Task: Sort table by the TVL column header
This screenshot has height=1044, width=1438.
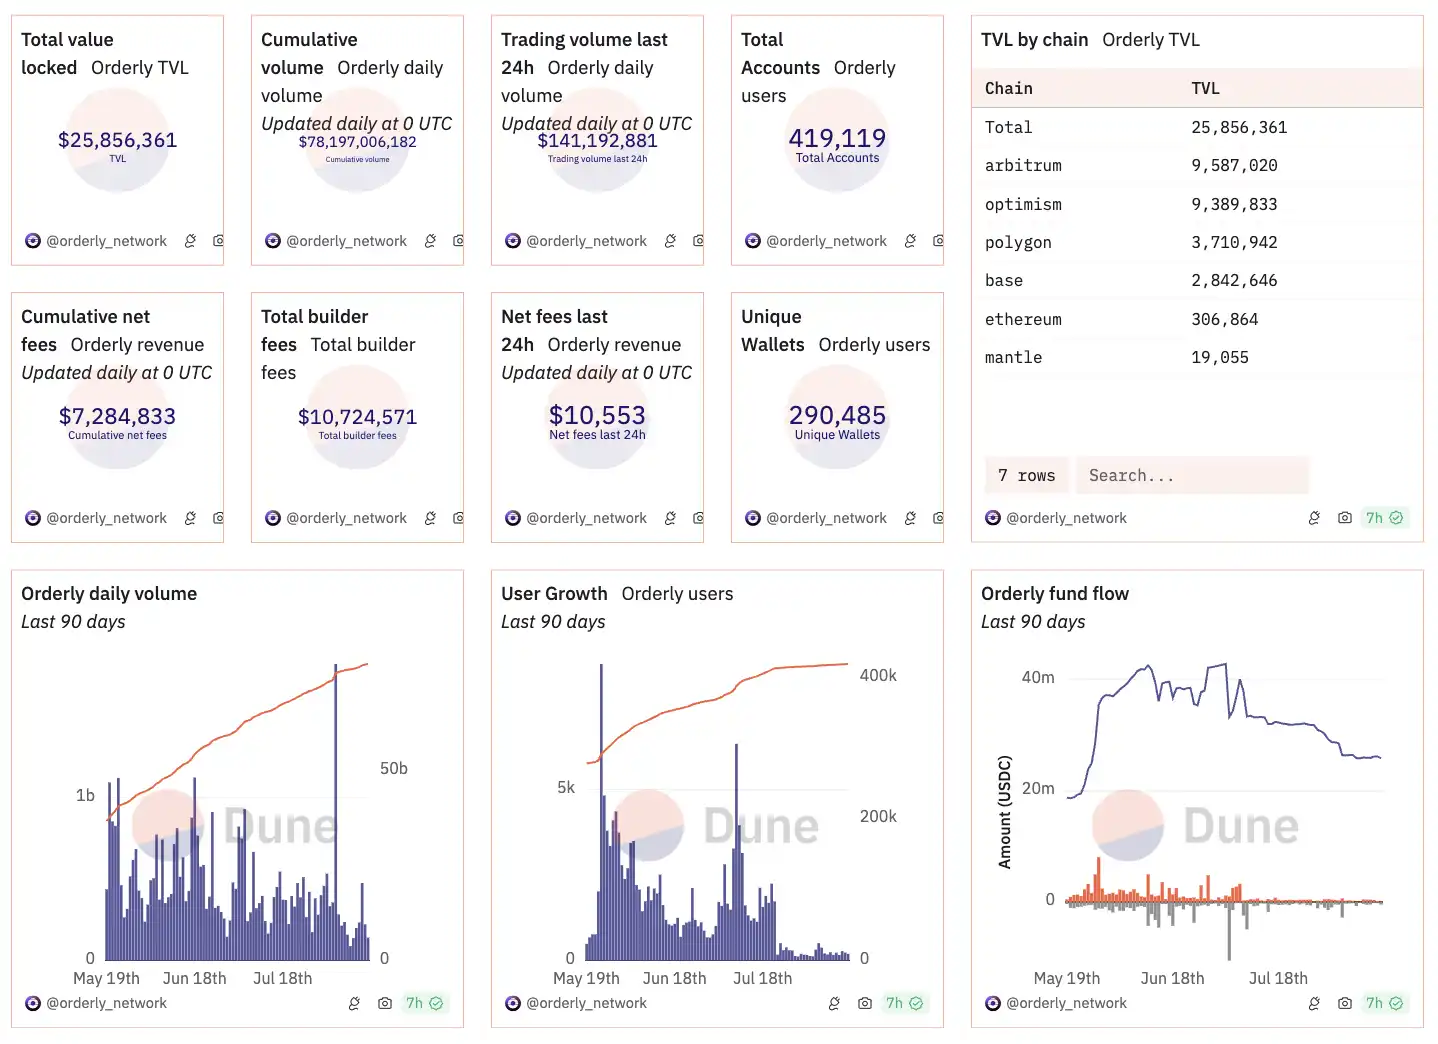Action: click(1205, 88)
